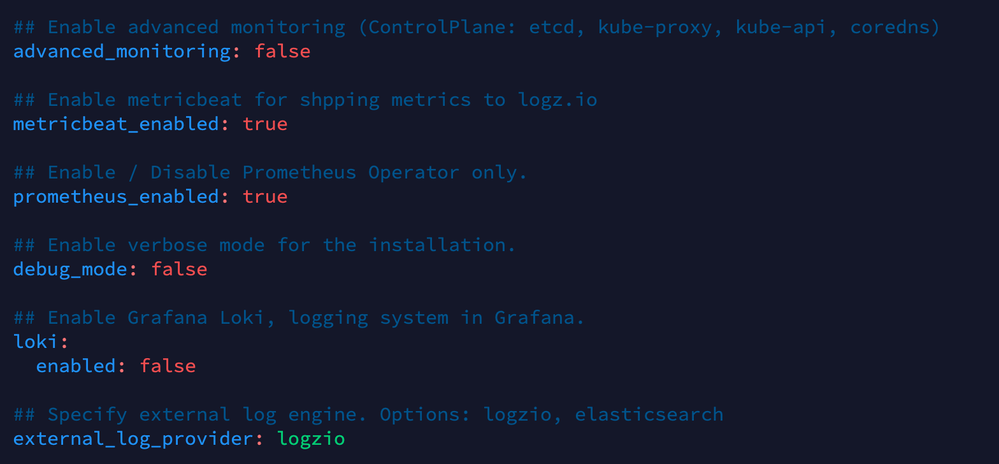
Task: Click the verbose mode comment line
Action: [265, 245]
